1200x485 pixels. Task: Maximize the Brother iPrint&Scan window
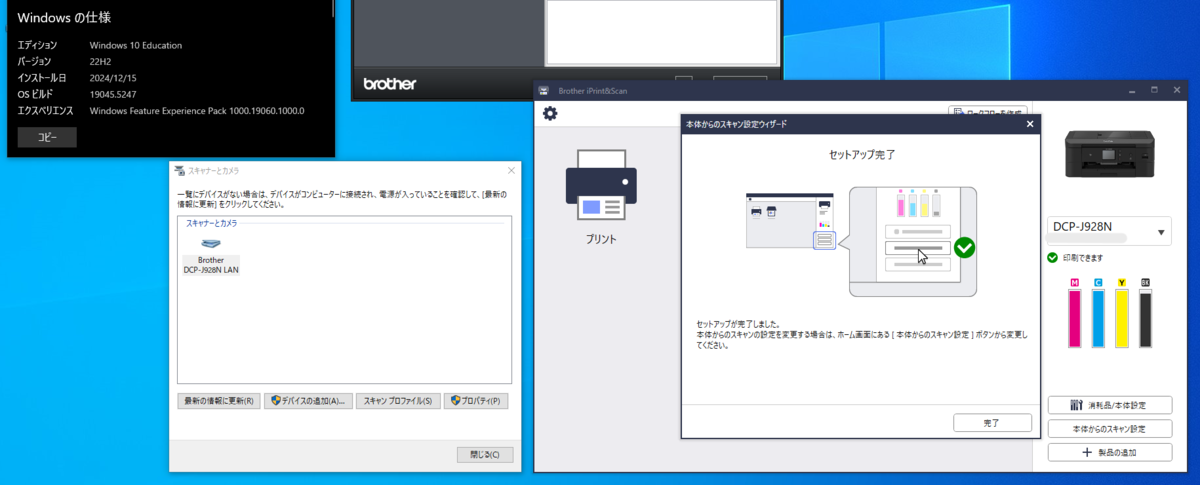pyautogui.click(x=1153, y=91)
